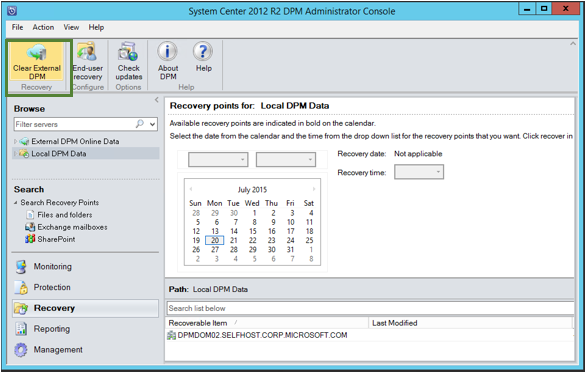Open End-user recovery configuration
This screenshot has height=376, width=587.
pyautogui.click(x=88, y=62)
